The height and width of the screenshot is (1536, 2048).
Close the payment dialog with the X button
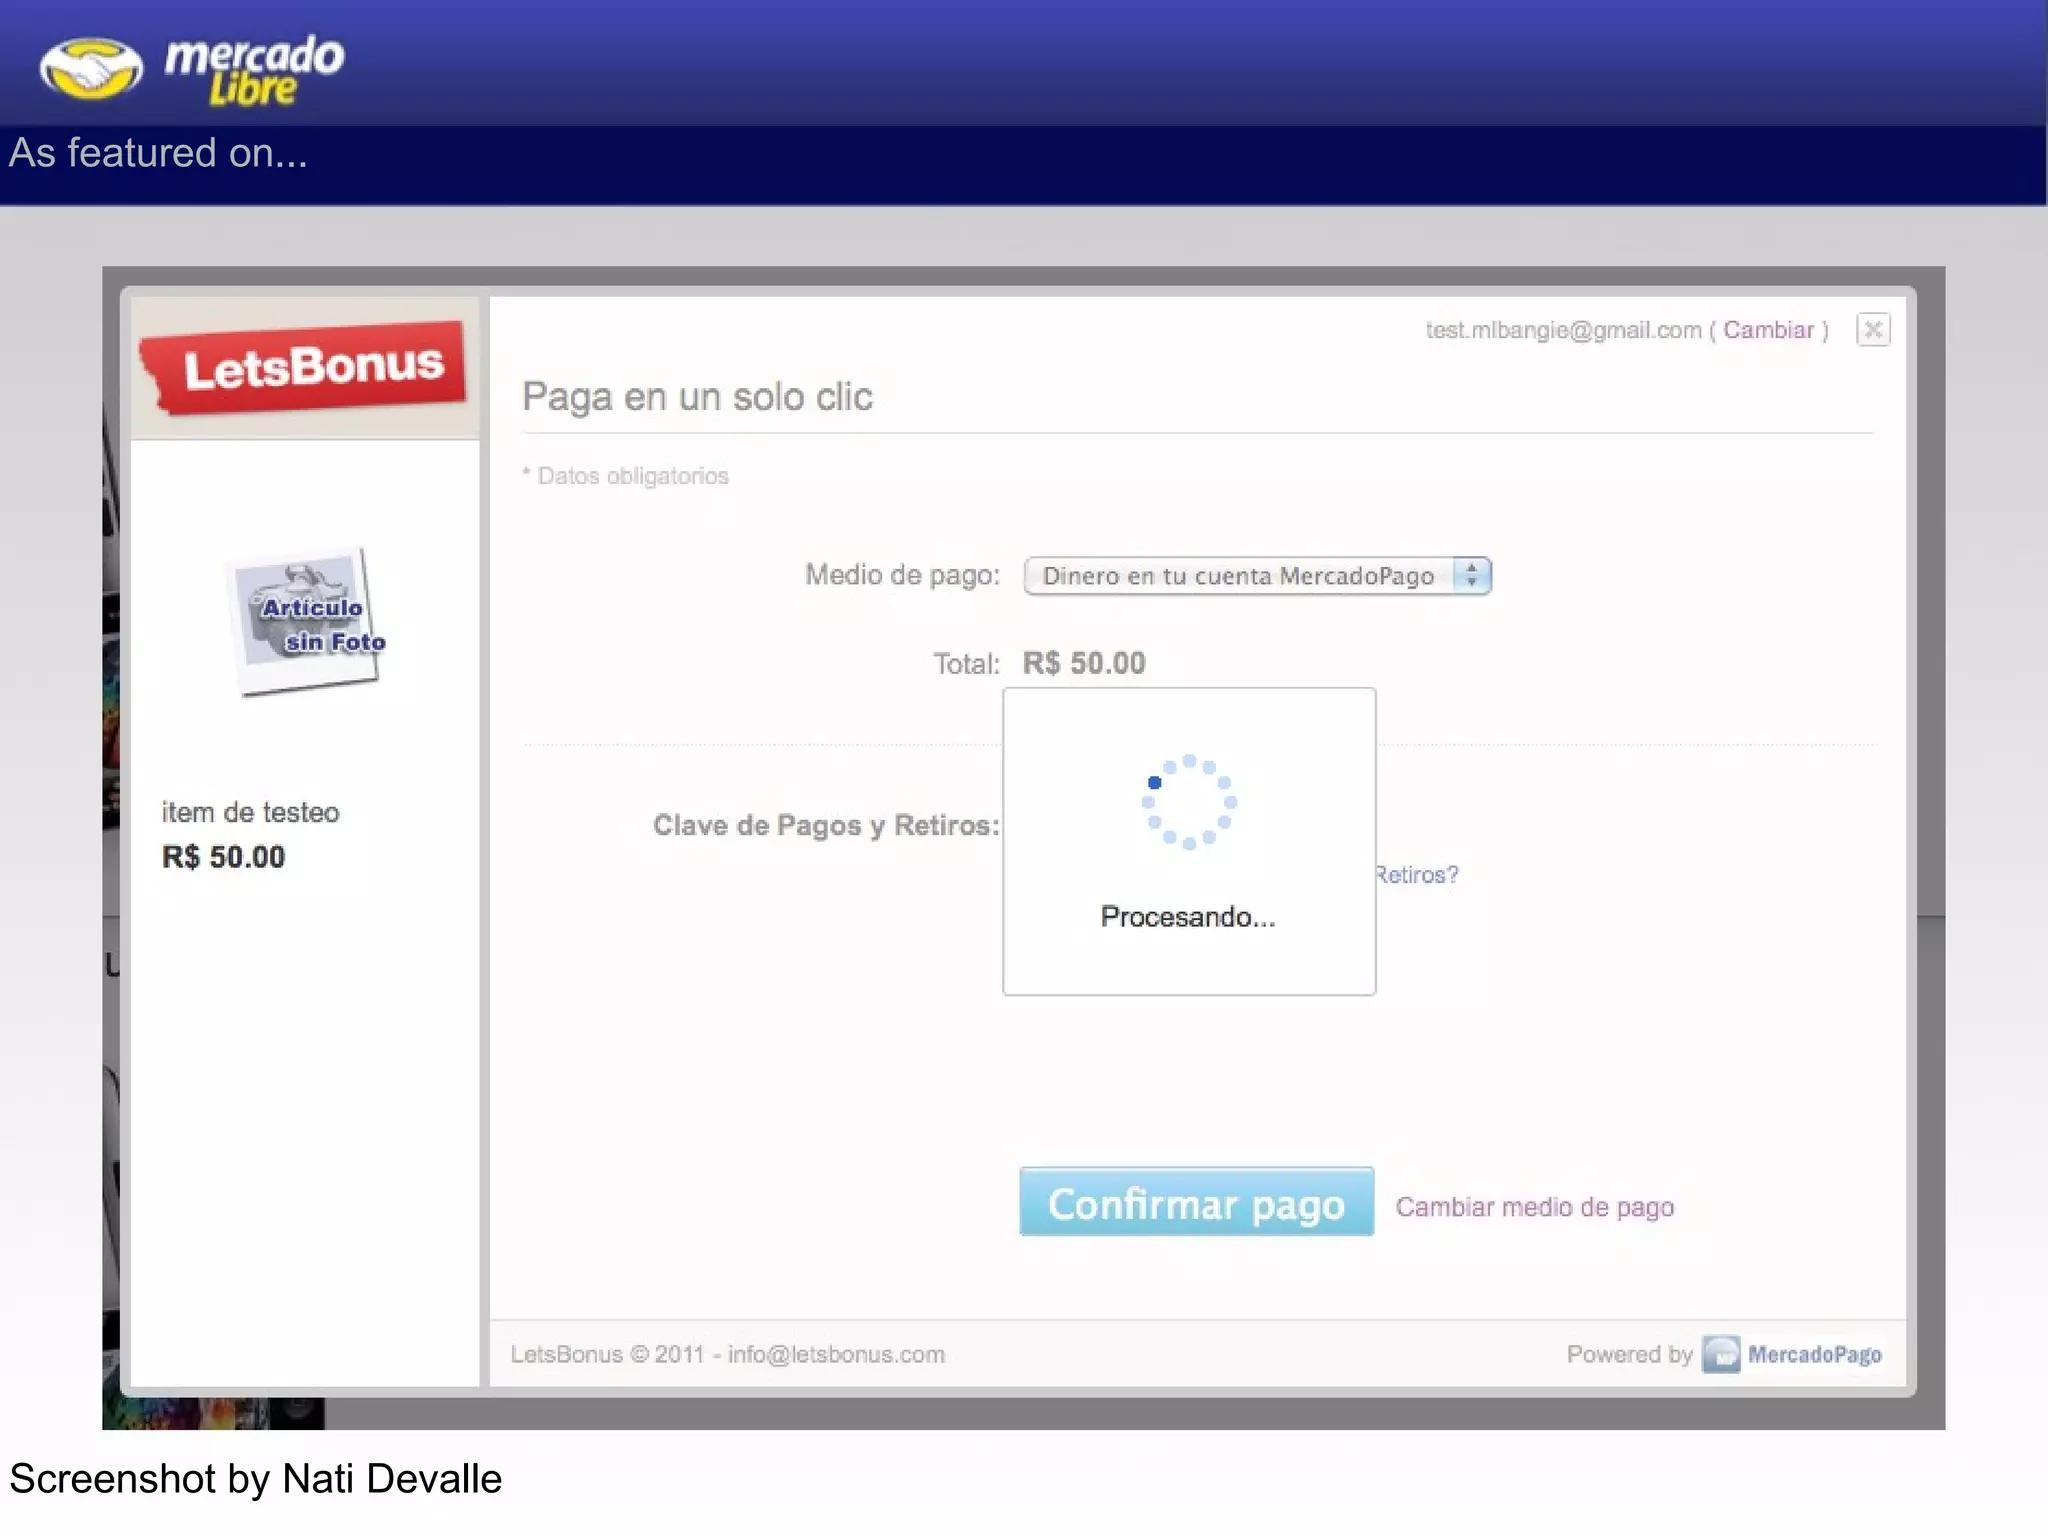pyautogui.click(x=1873, y=329)
